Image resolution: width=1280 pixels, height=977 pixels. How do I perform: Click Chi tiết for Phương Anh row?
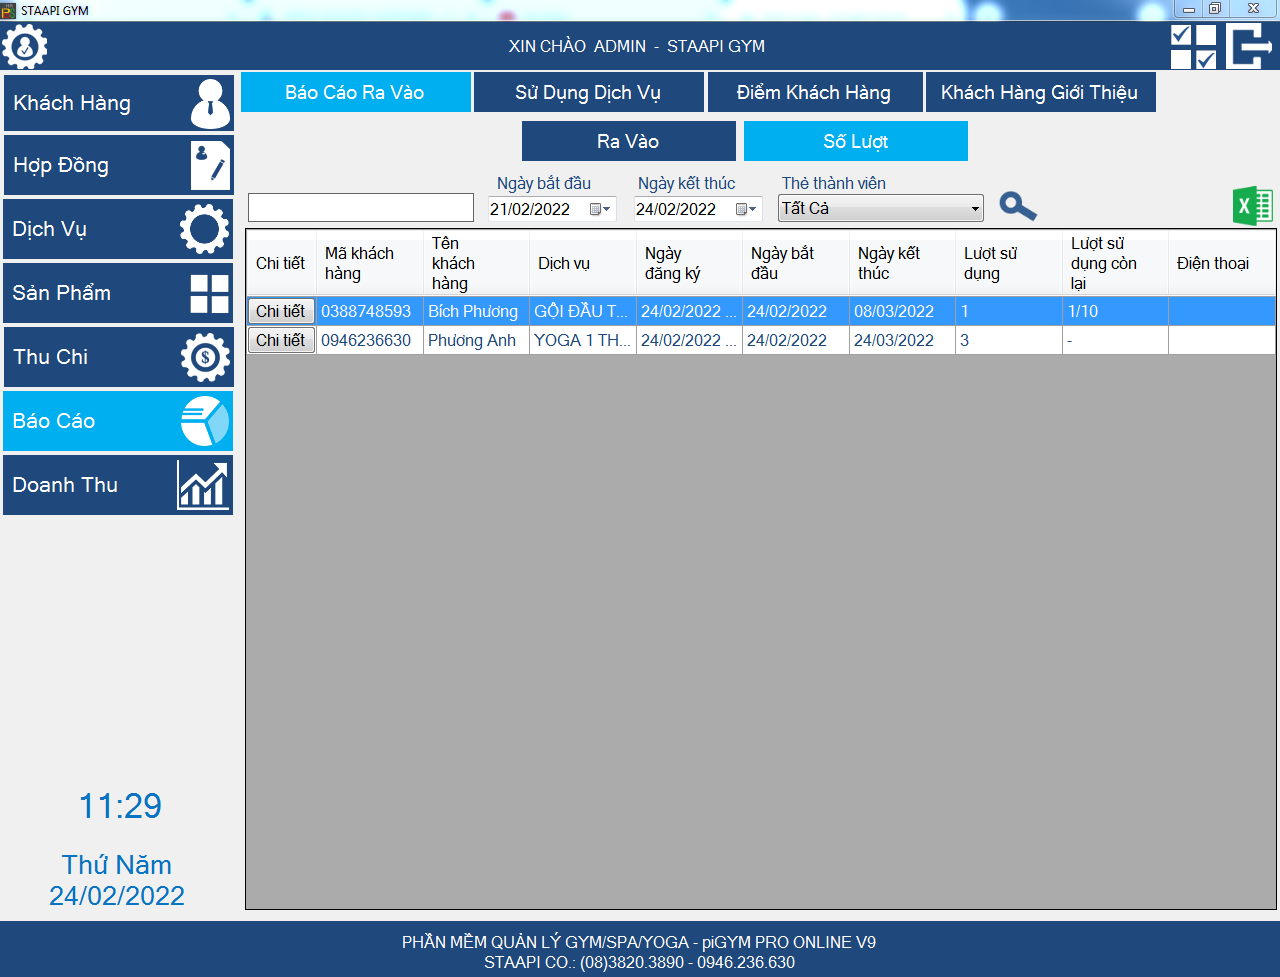click(x=281, y=340)
